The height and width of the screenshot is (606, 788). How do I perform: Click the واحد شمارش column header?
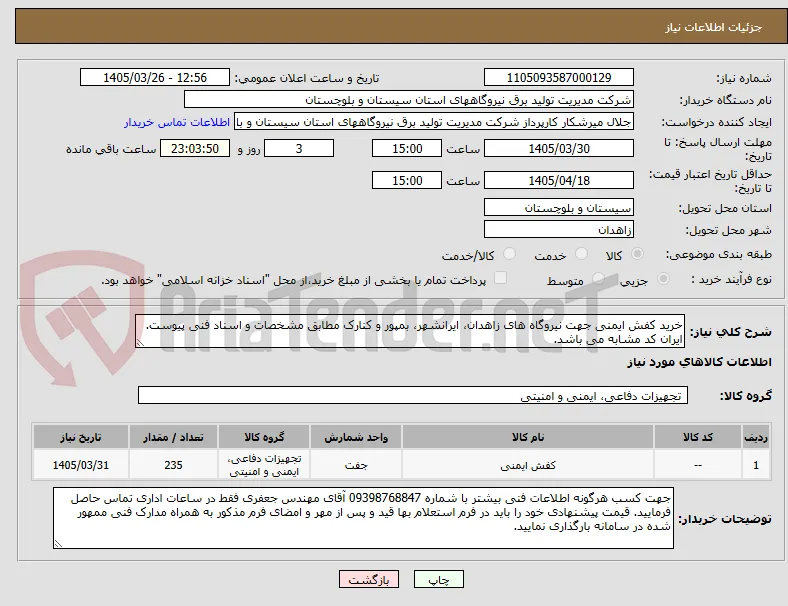356,437
